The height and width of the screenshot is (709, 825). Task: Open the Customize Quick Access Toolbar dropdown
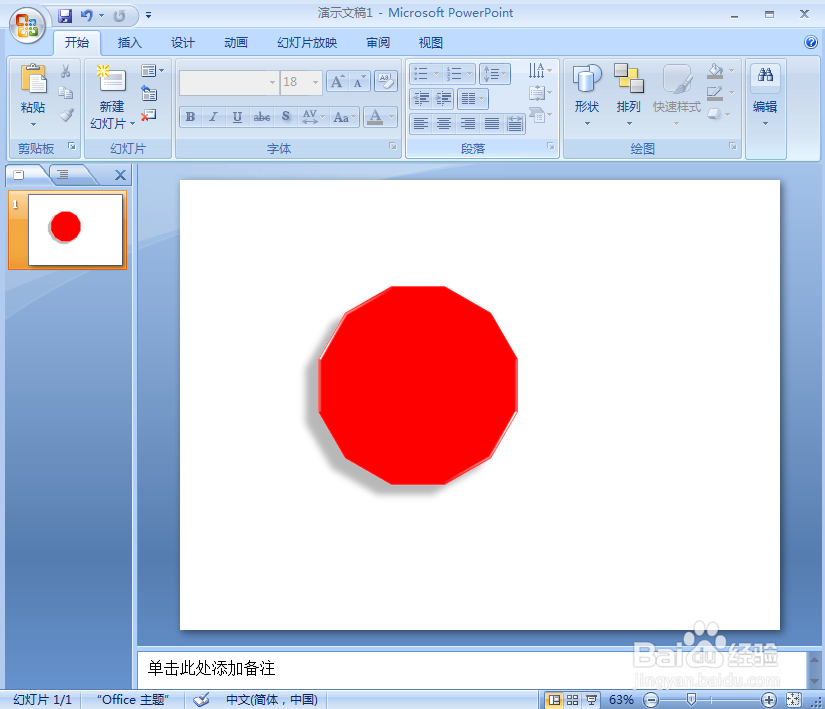point(148,16)
